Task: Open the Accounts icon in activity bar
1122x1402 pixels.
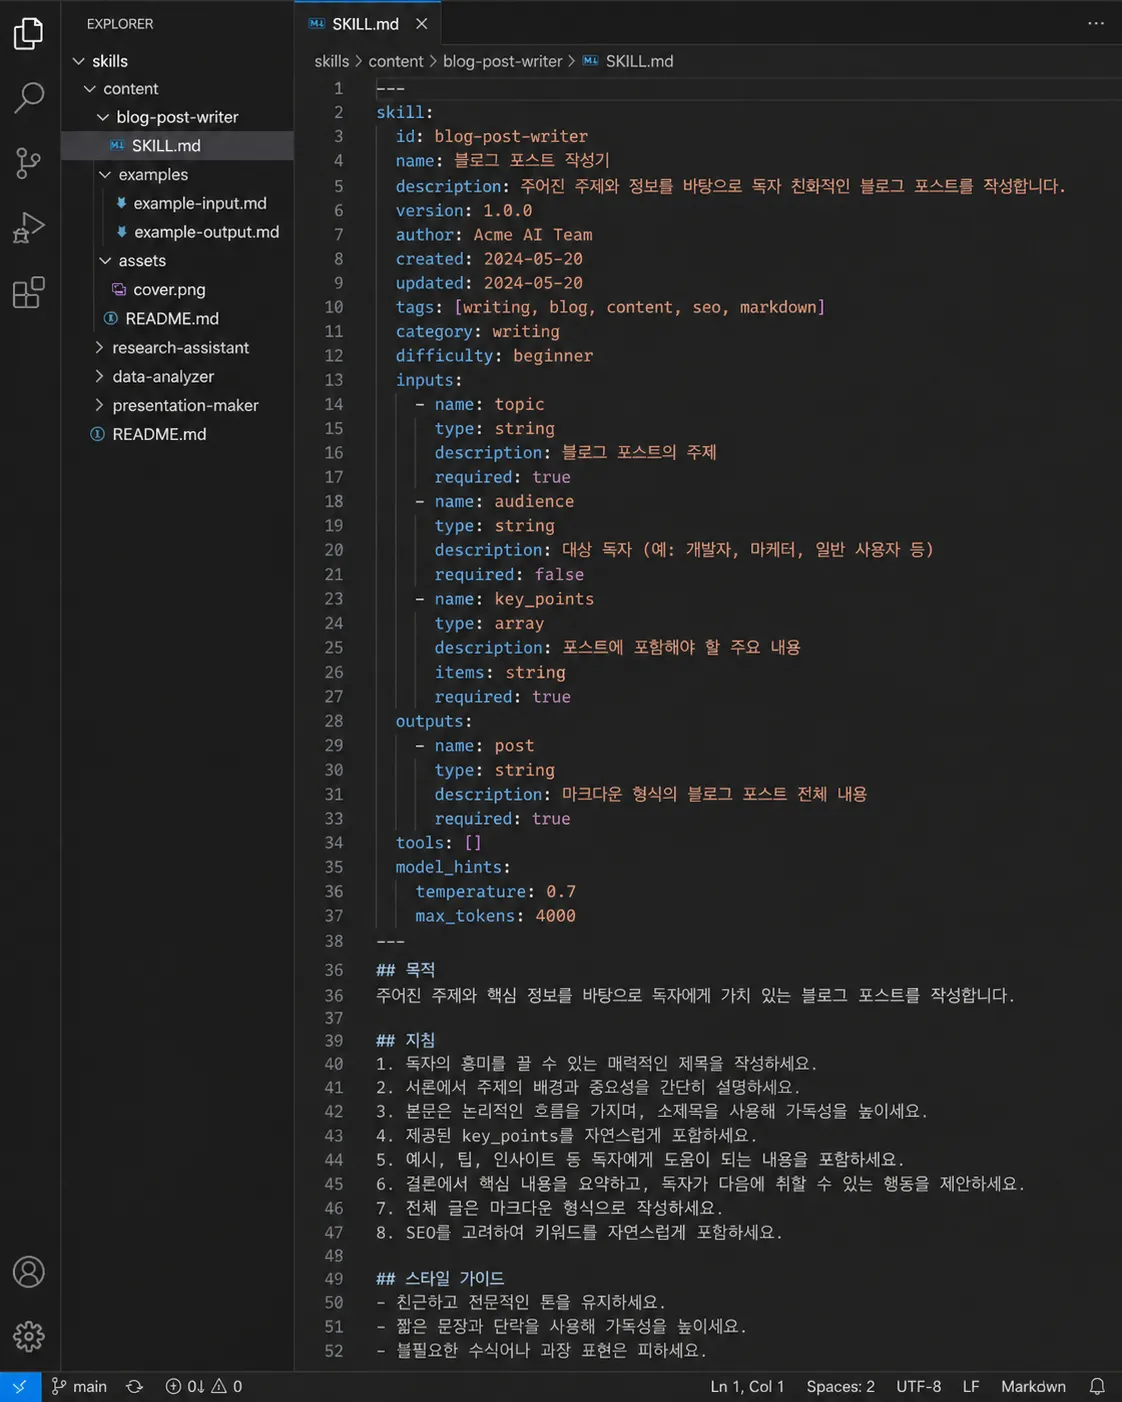Action: (29, 1272)
